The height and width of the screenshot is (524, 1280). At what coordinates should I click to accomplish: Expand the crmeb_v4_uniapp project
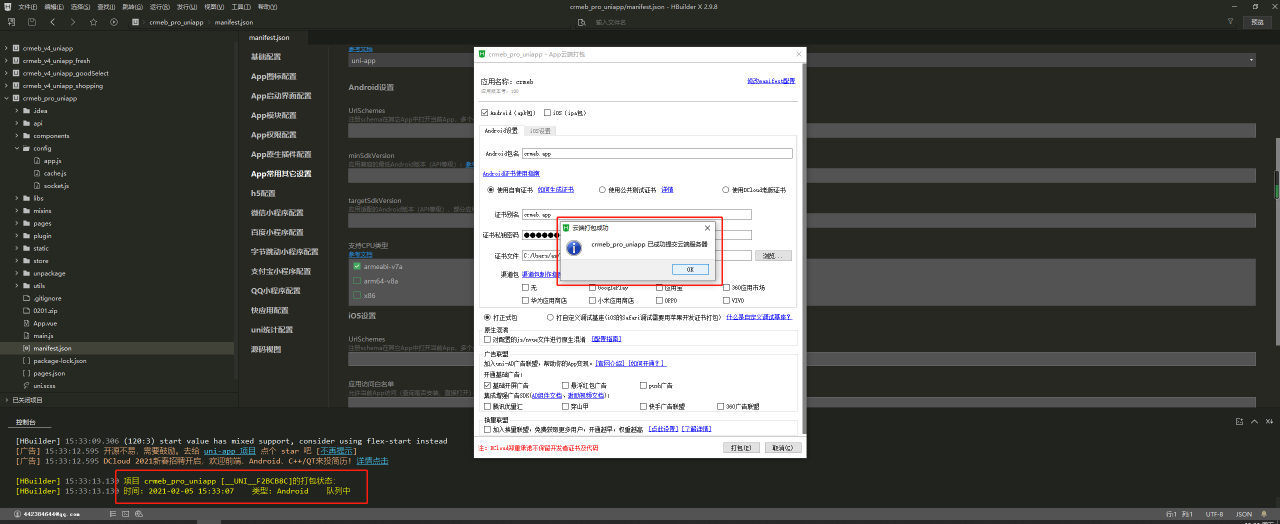click(6, 48)
